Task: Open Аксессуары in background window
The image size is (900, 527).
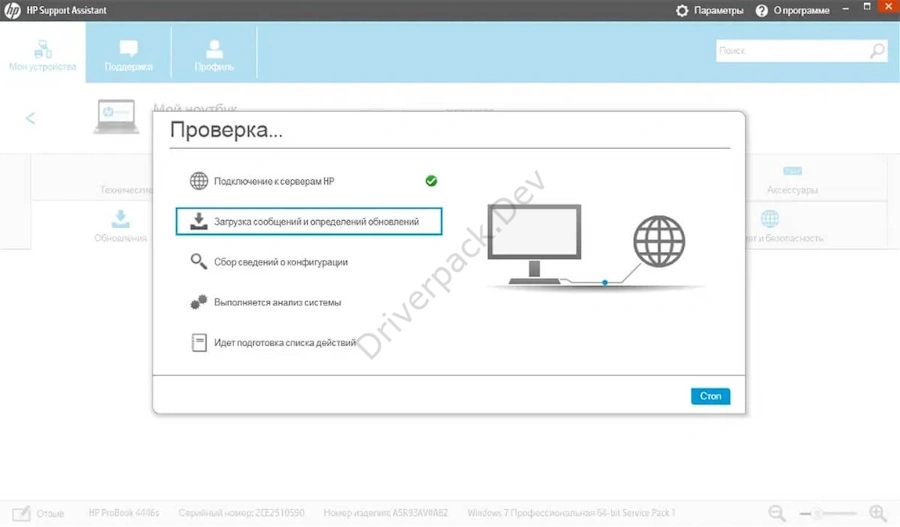Action: 792,181
